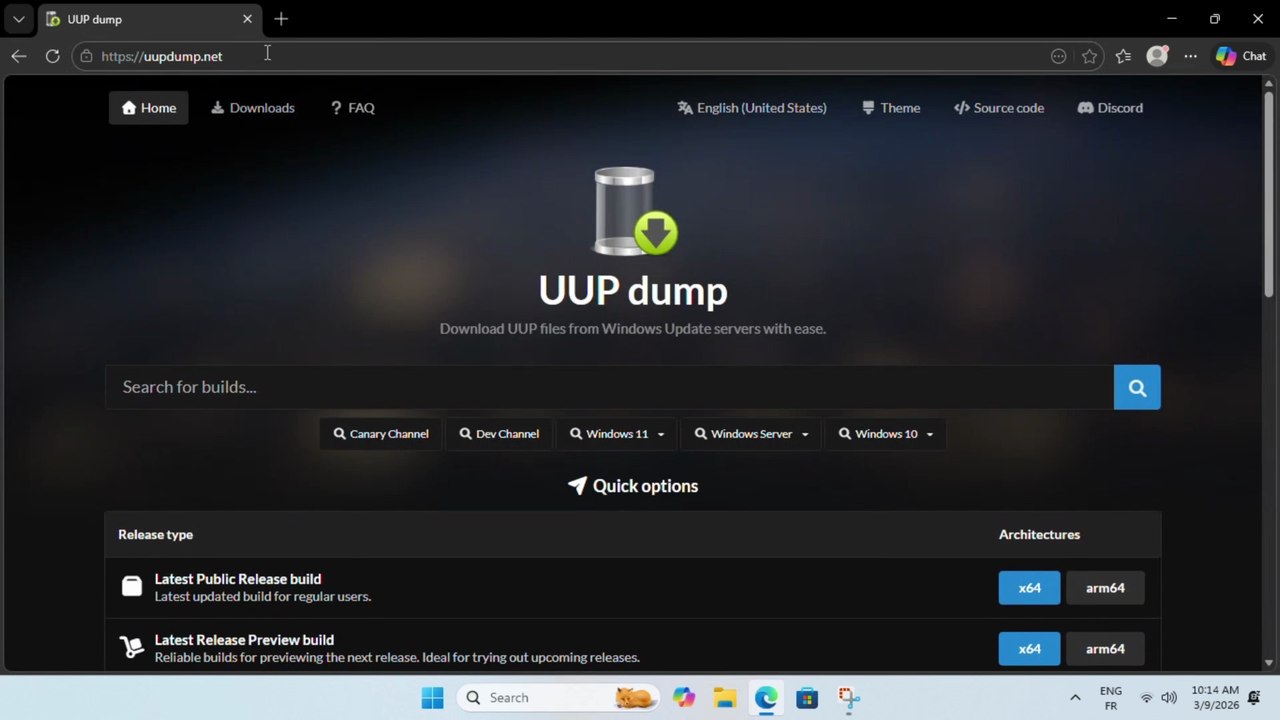Search Canary Channel builds

click(381, 434)
